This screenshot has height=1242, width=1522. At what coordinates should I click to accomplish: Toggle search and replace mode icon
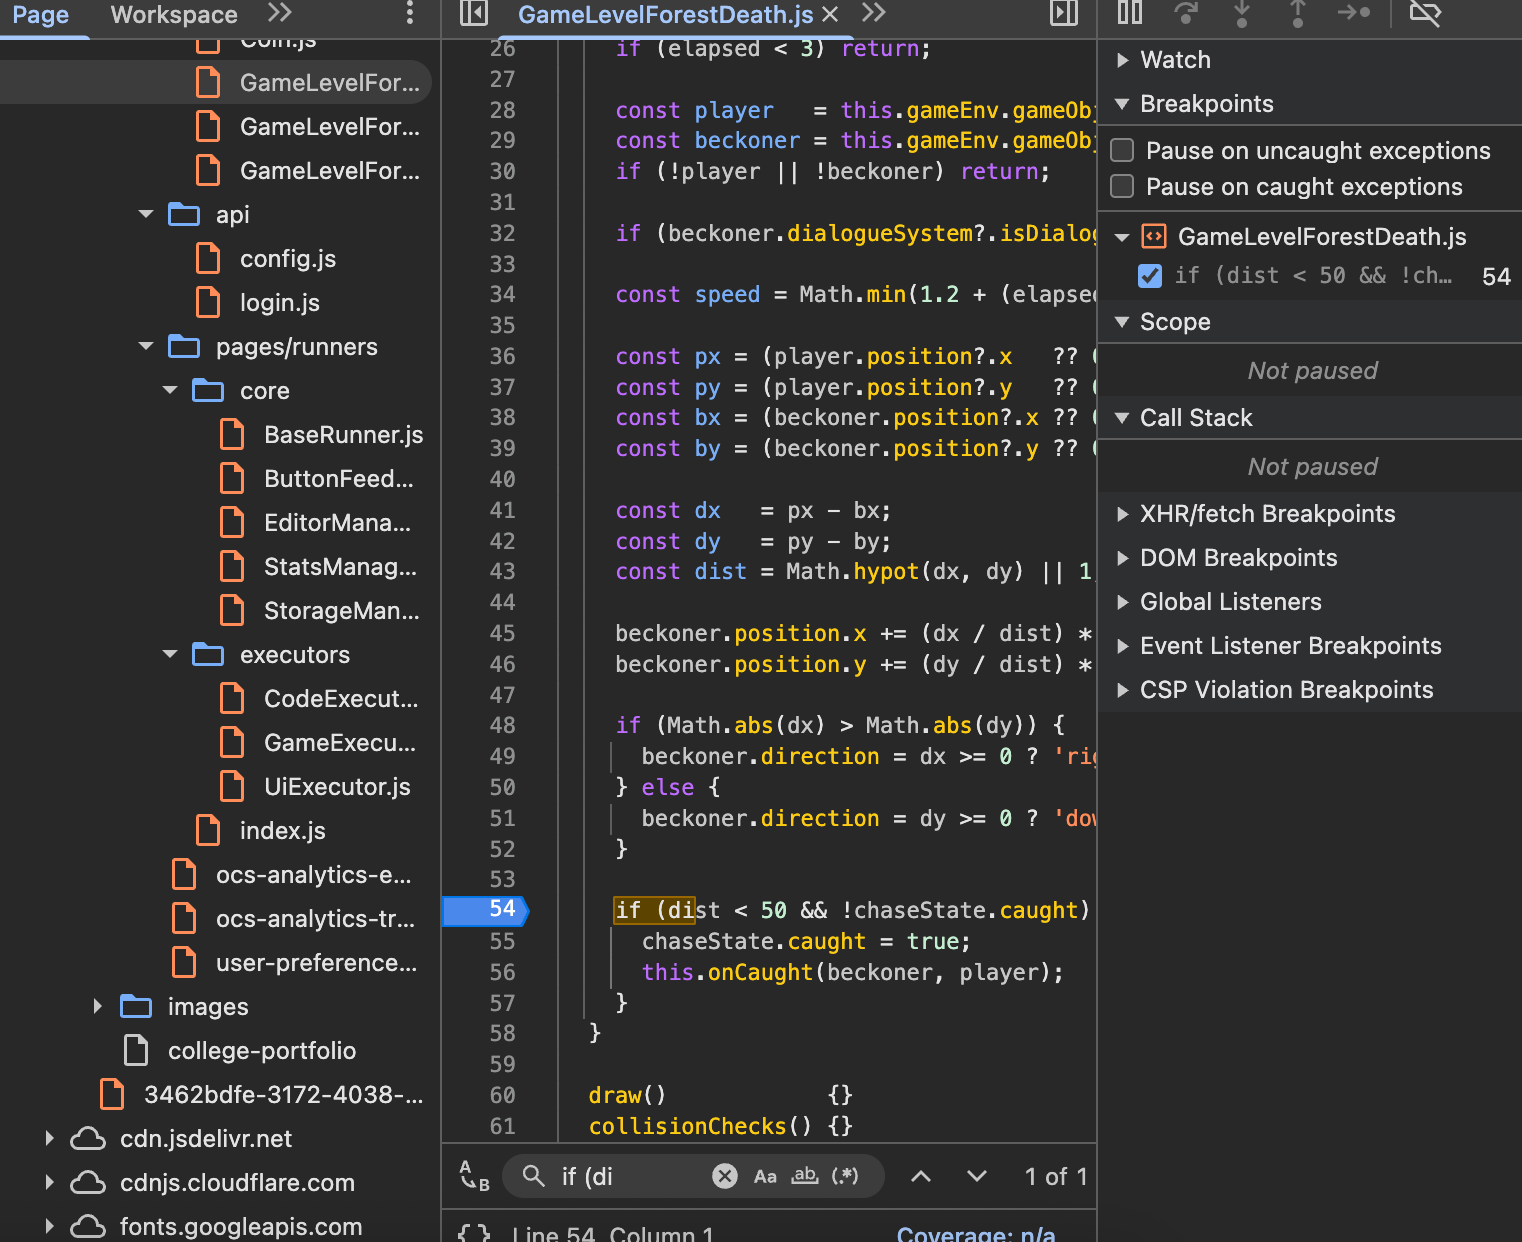474,1176
